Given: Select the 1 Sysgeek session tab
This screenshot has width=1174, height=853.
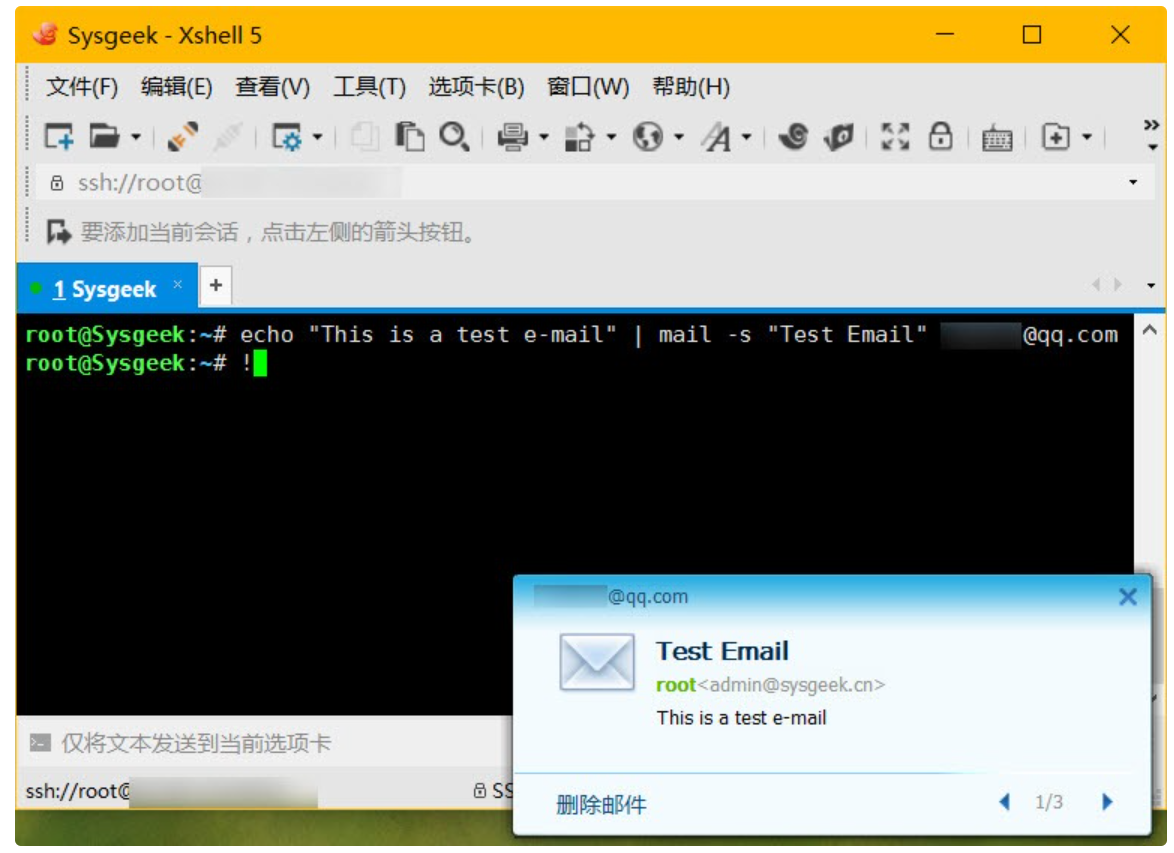Looking at the screenshot, I should coord(105,289).
